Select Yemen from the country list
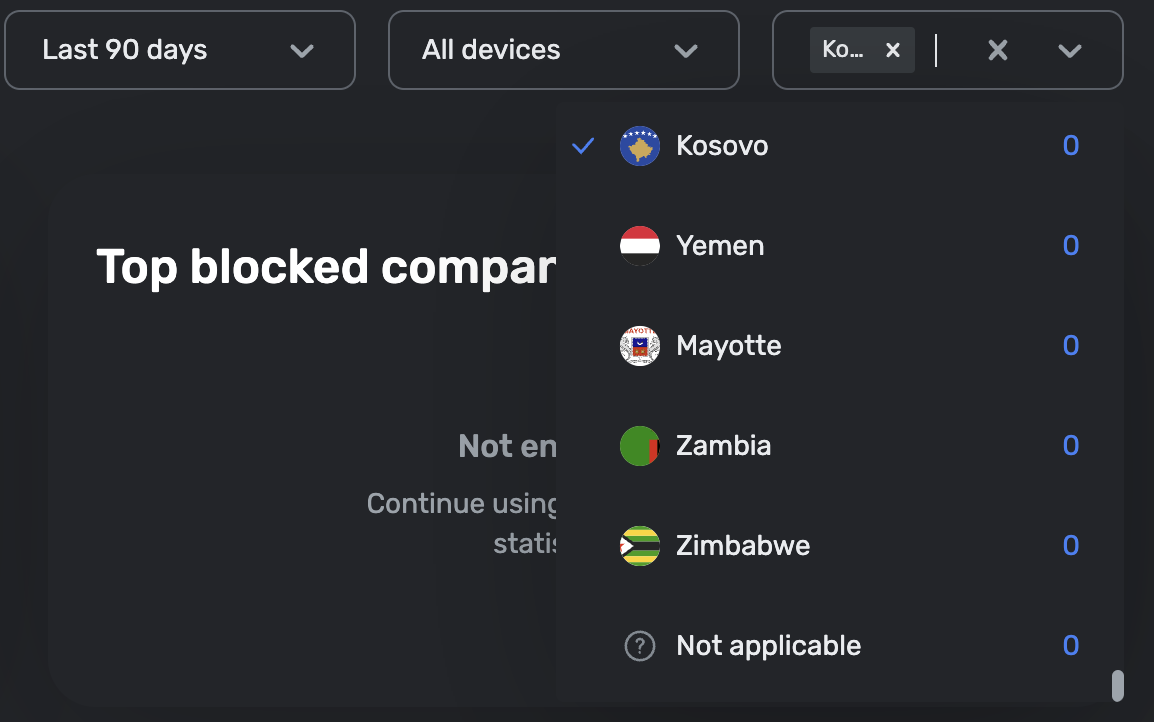This screenshot has width=1154, height=722. click(x=720, y=246)
